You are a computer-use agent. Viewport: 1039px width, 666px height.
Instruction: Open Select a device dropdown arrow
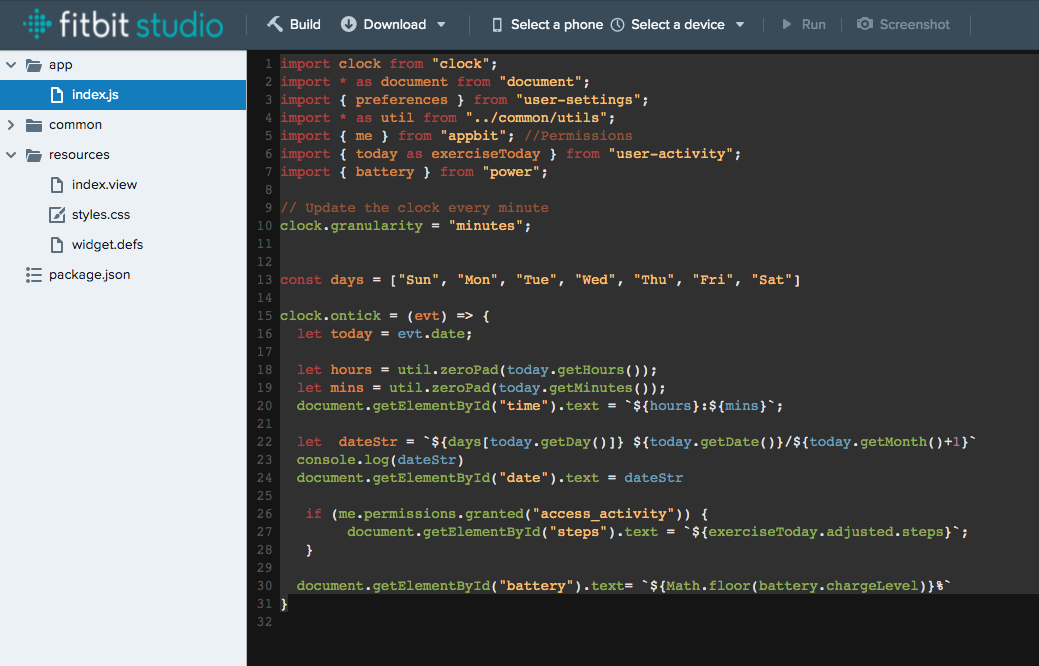(740, 25)
